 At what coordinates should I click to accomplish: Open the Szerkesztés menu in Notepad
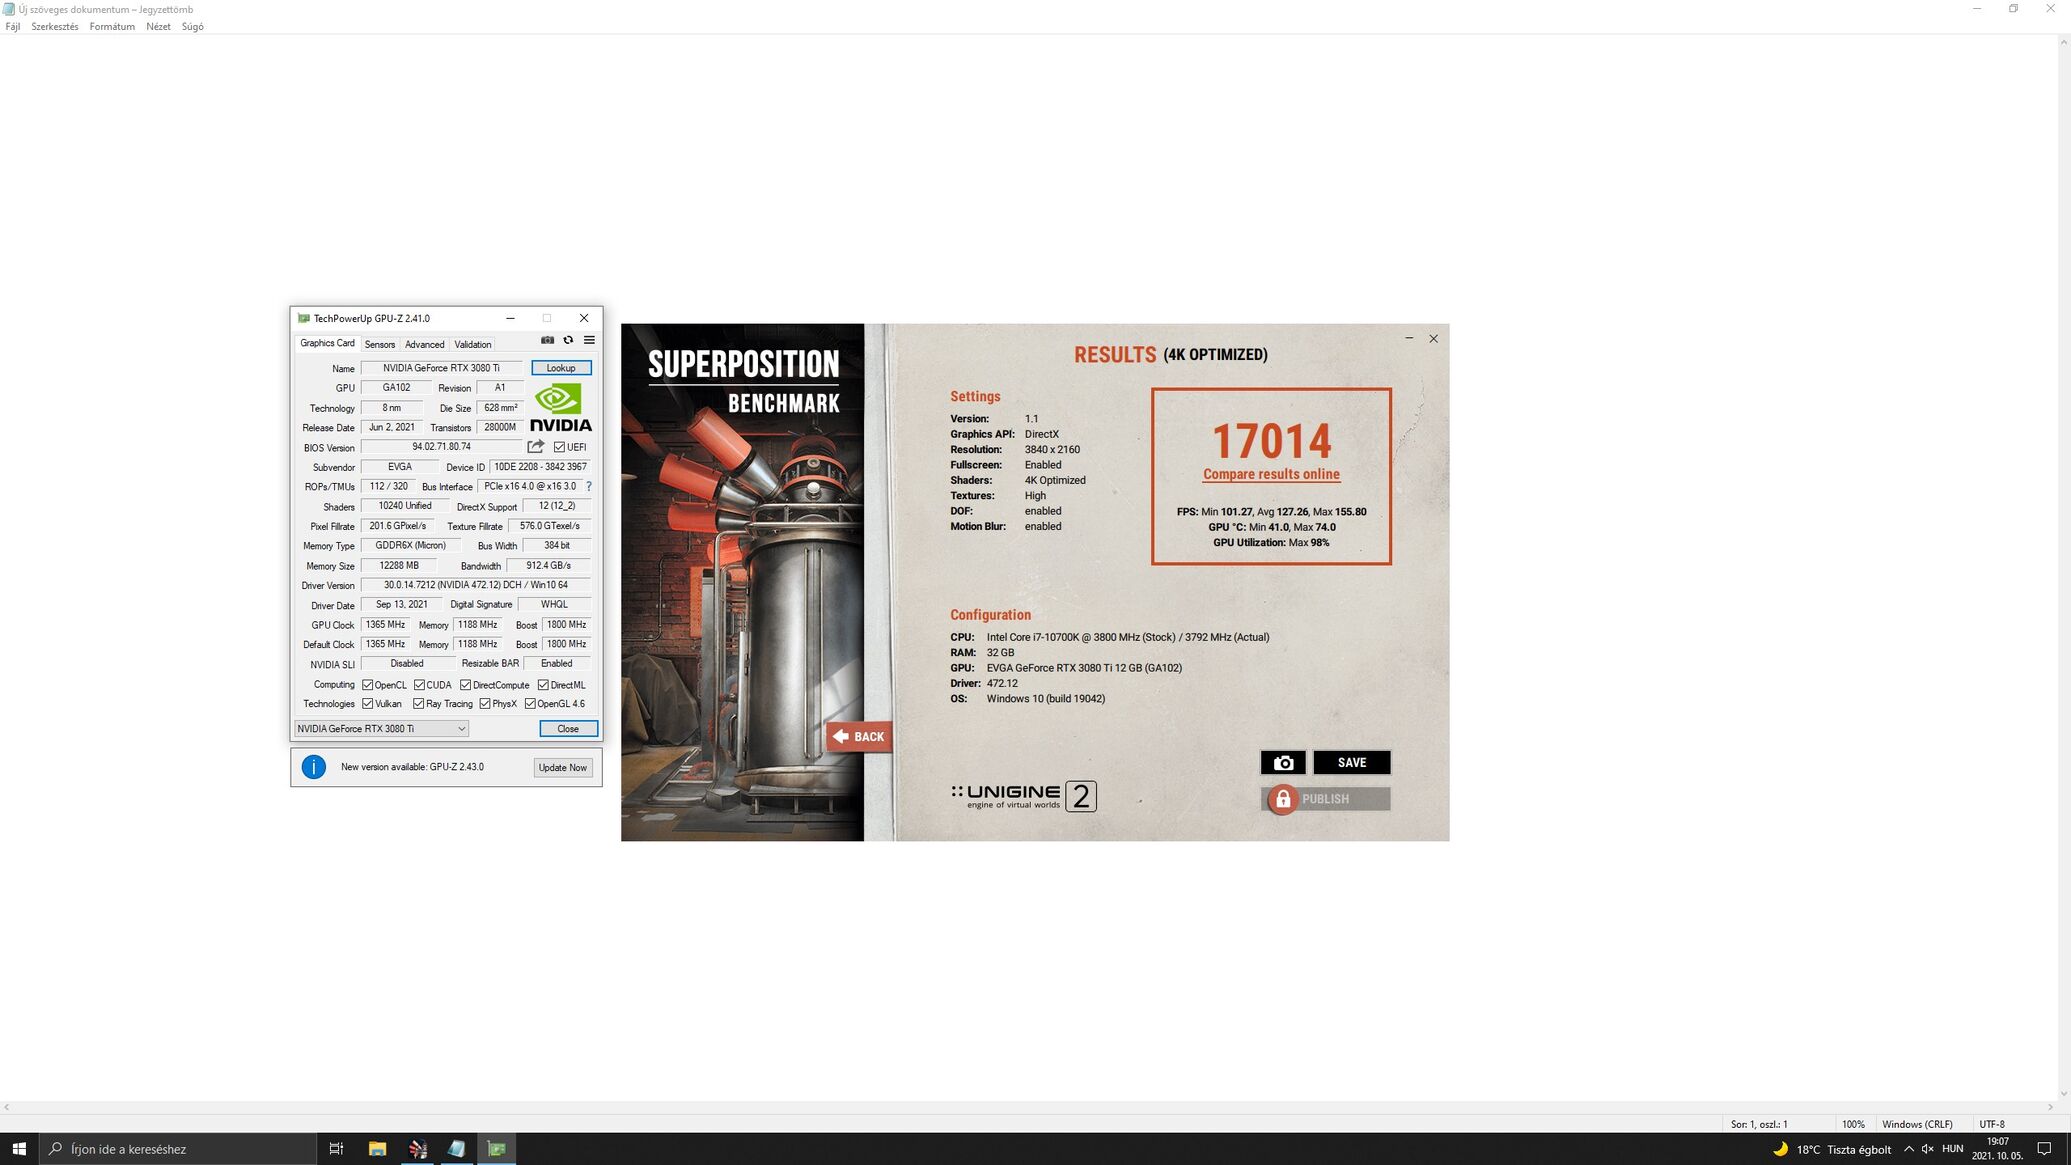click(54, 27)
